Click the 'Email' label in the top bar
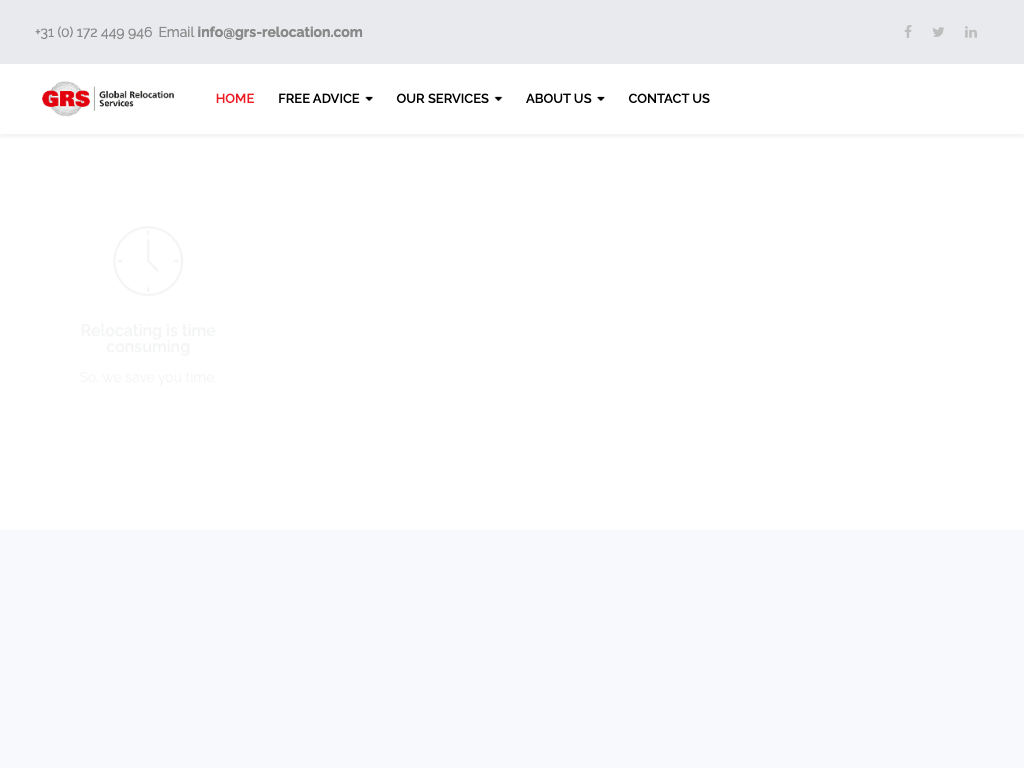 pyautogui.click(x=176, y=32)
